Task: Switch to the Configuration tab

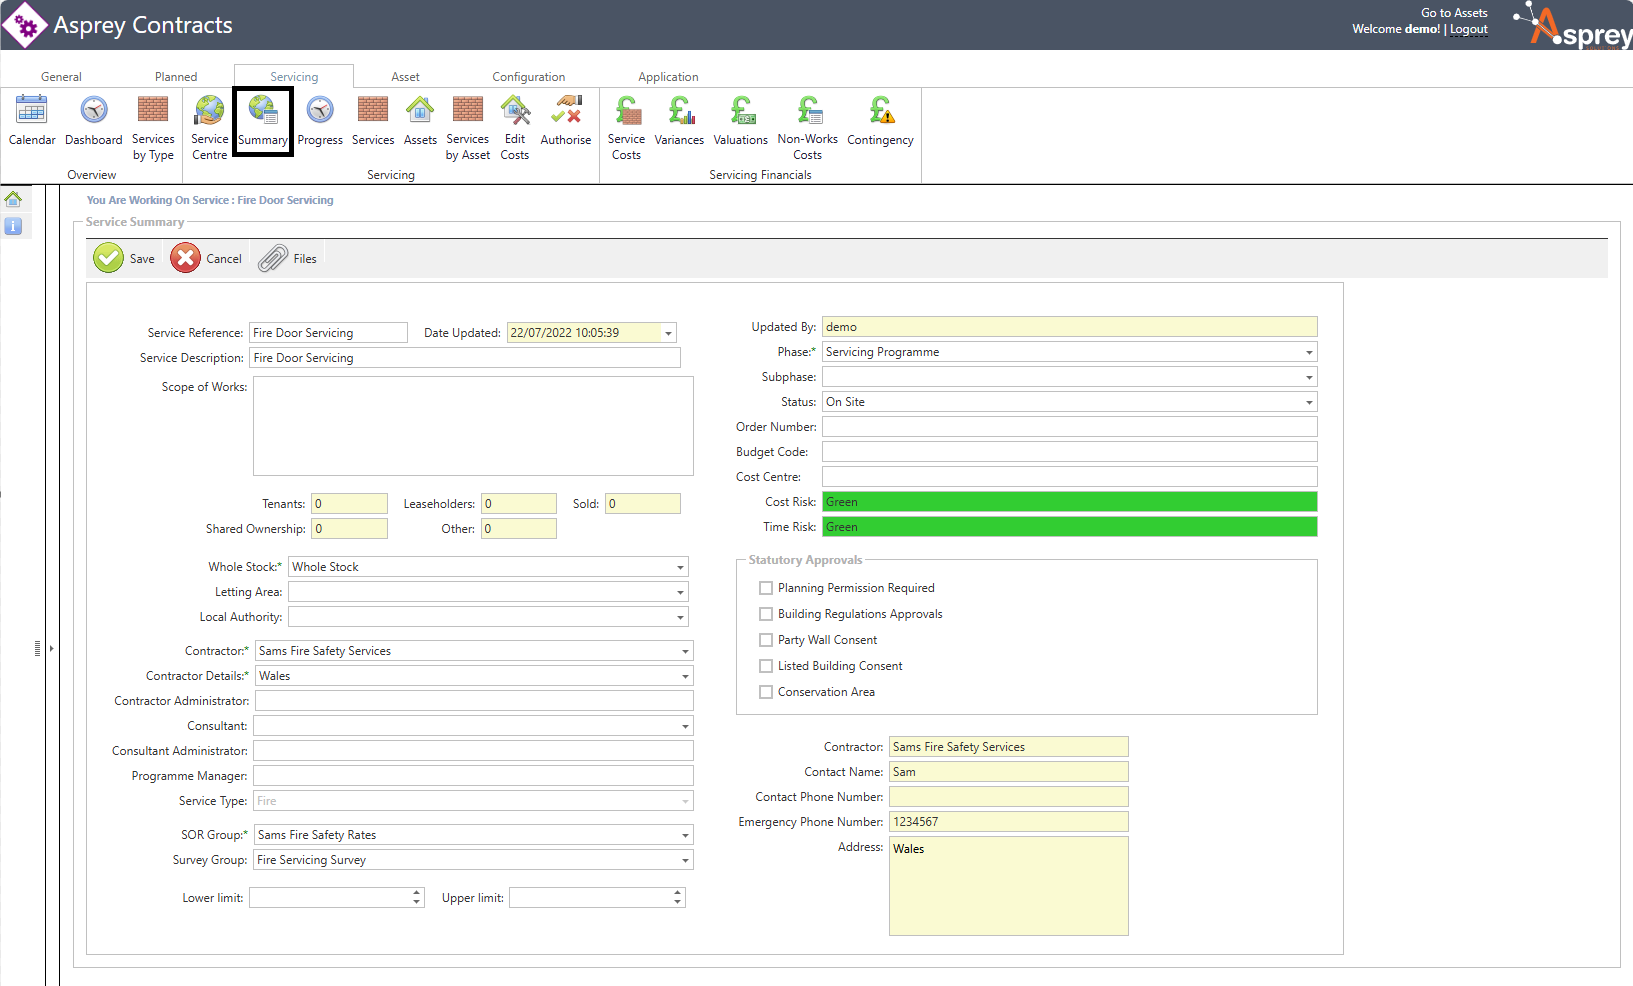Action: [528, 77]
